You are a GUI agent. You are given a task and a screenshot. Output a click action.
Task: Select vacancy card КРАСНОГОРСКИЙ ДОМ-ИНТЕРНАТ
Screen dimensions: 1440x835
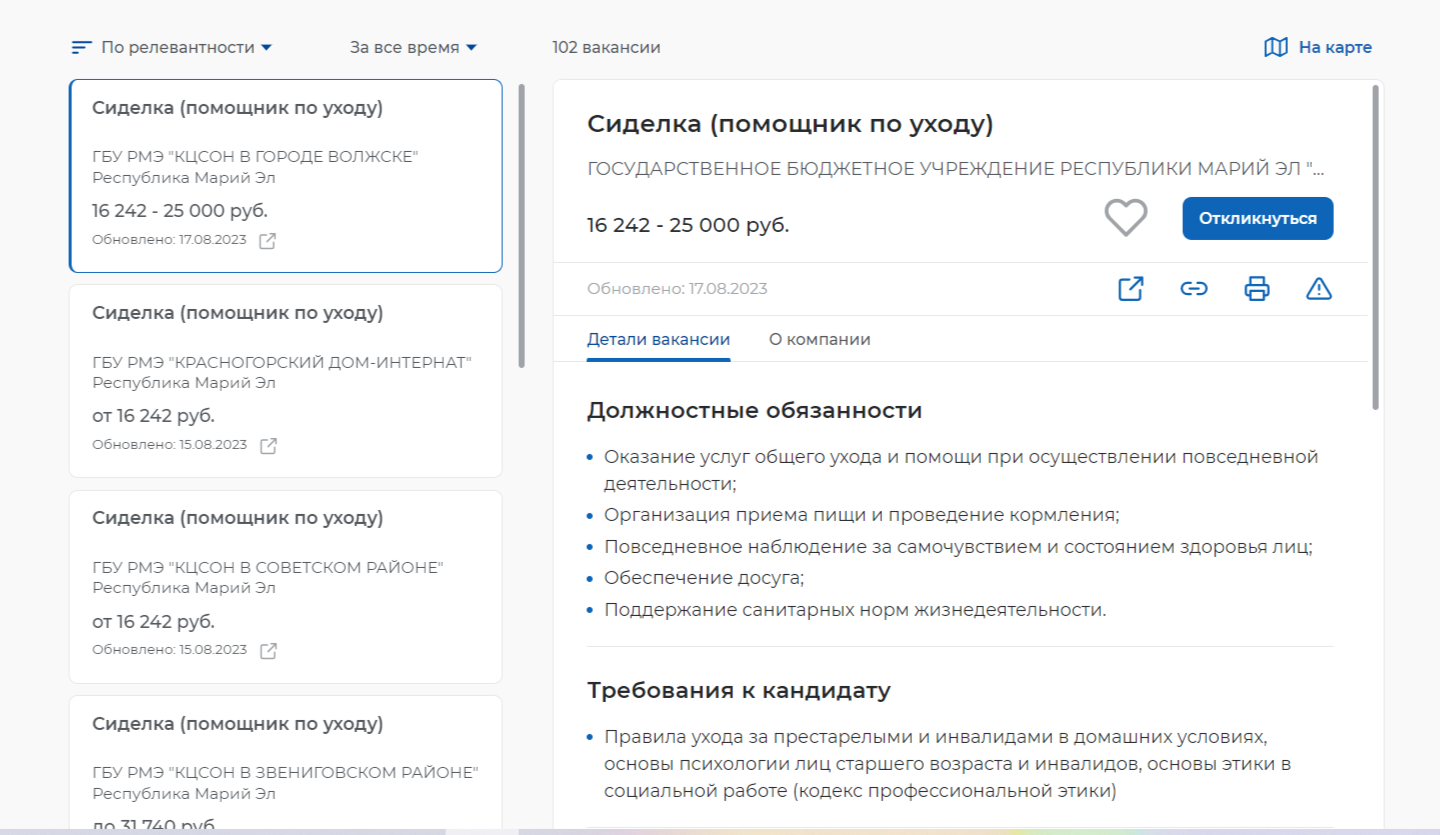click(x=286, y=381)
